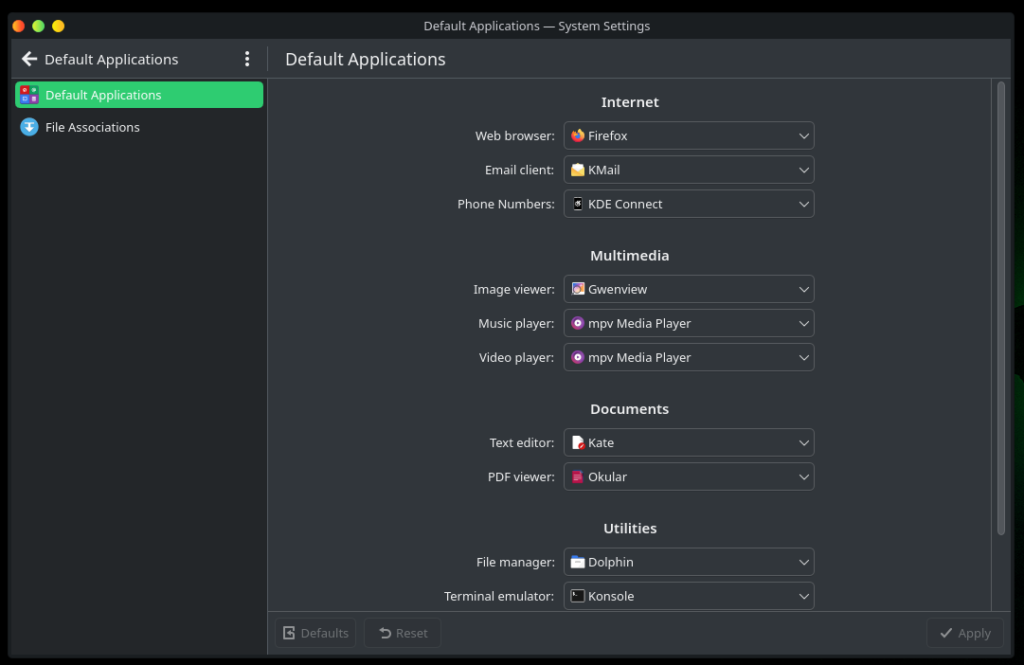Expand the Web browser dropdown arrow

[x=803, y=136]
